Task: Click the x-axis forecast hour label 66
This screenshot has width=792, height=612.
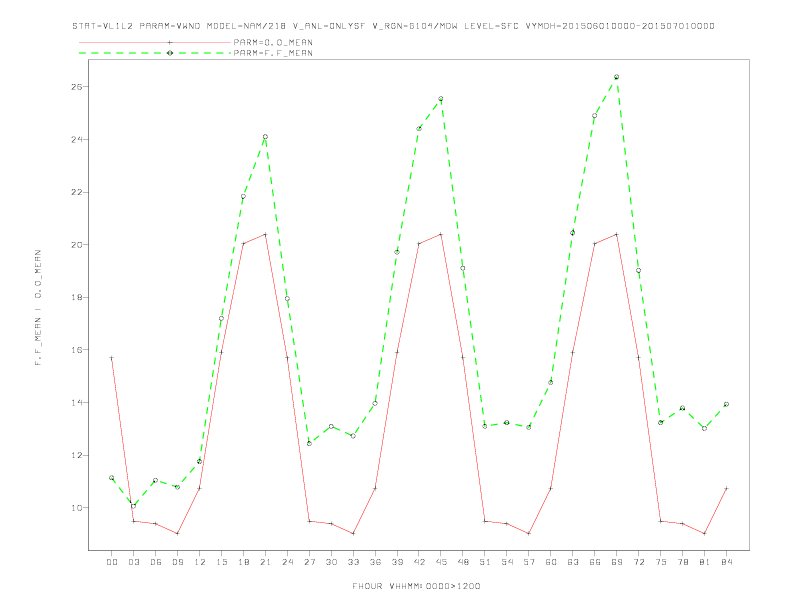Action: coord(595,562)
